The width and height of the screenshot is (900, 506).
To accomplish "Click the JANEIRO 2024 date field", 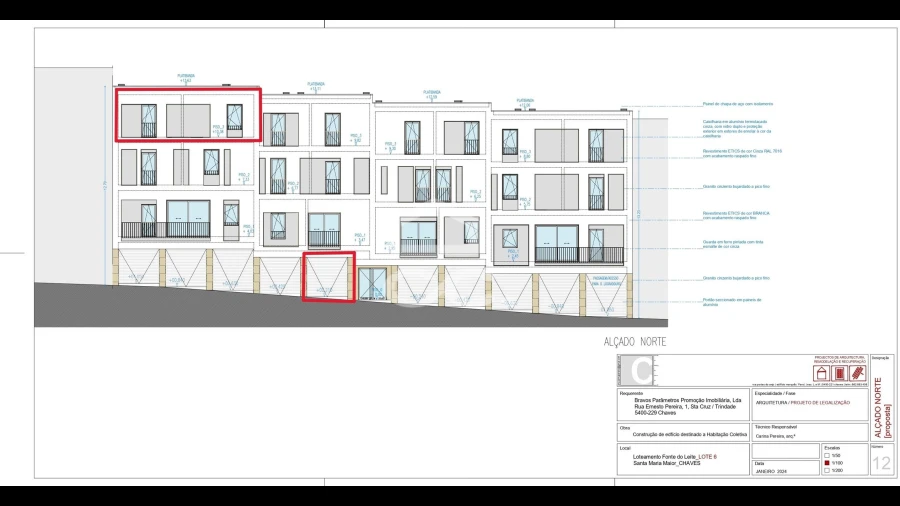I will click(x=774, y=470).
